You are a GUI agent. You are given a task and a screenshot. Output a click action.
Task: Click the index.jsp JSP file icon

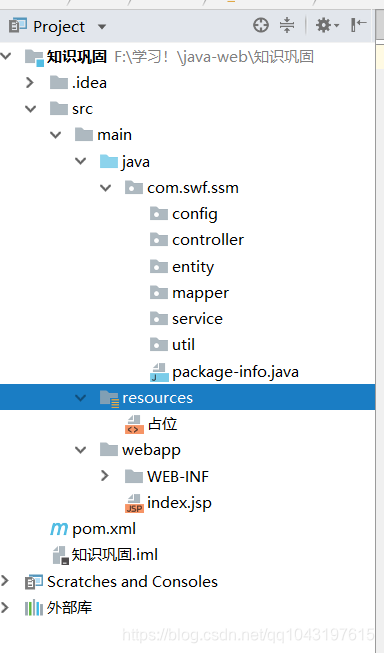[134, 503]
